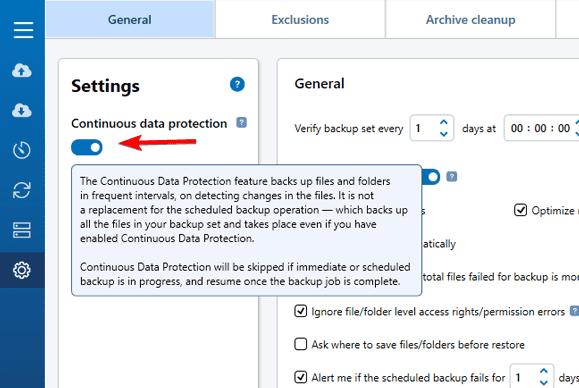
Task: Open the cloud upload Backup section
Action: (22, 70)
